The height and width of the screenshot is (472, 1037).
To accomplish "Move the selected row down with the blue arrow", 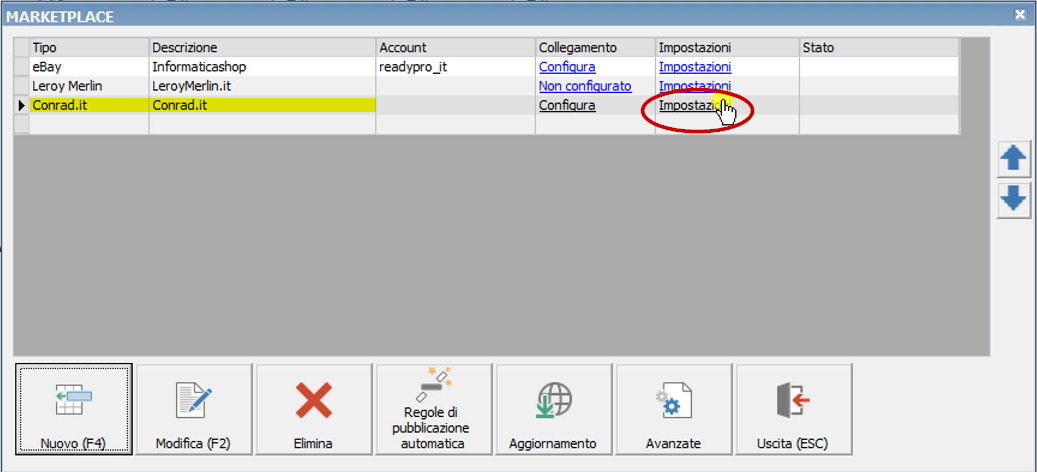I will pyautogui.click(x=1015, y=200).
